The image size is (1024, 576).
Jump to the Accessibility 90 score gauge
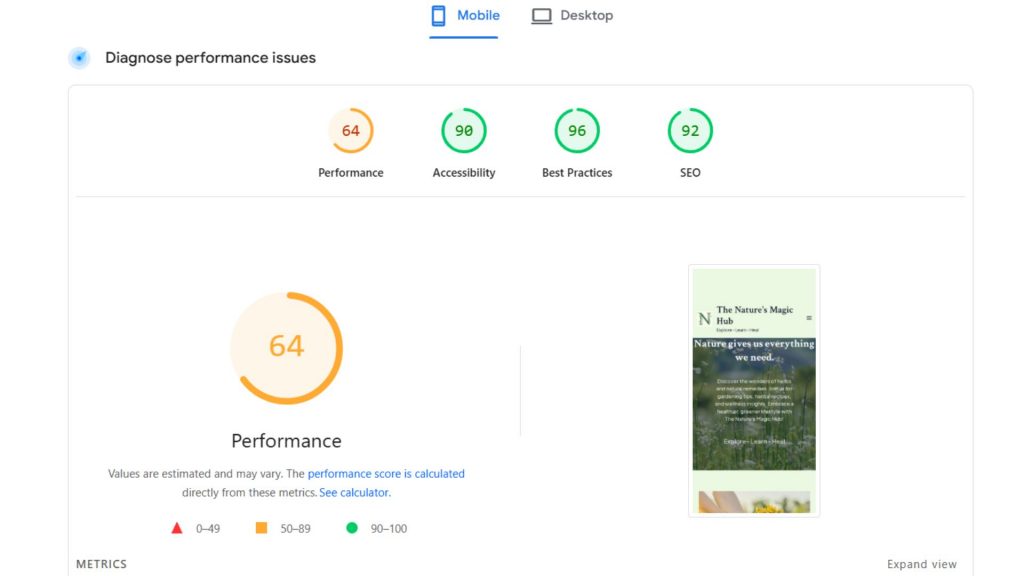tap(464, 131)
